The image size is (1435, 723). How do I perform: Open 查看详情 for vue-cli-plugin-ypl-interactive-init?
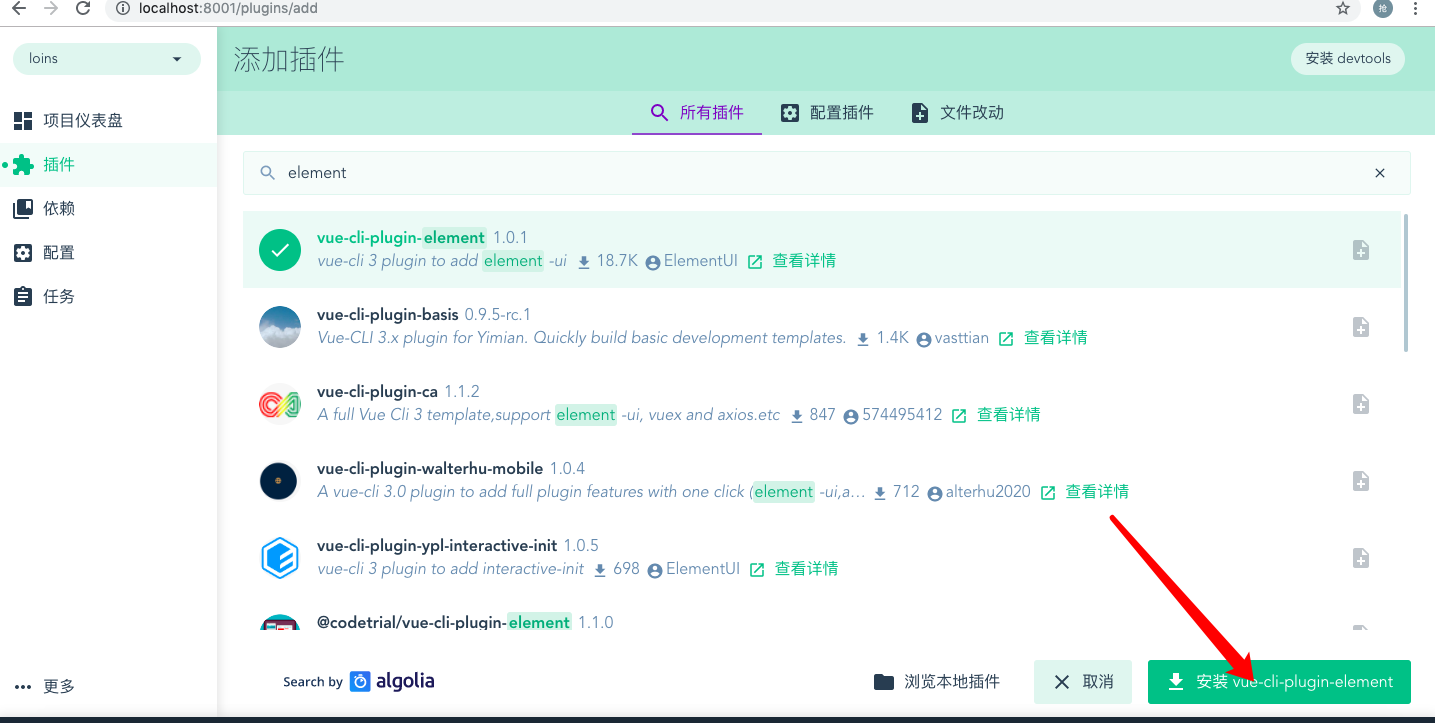tap(806, 569)
